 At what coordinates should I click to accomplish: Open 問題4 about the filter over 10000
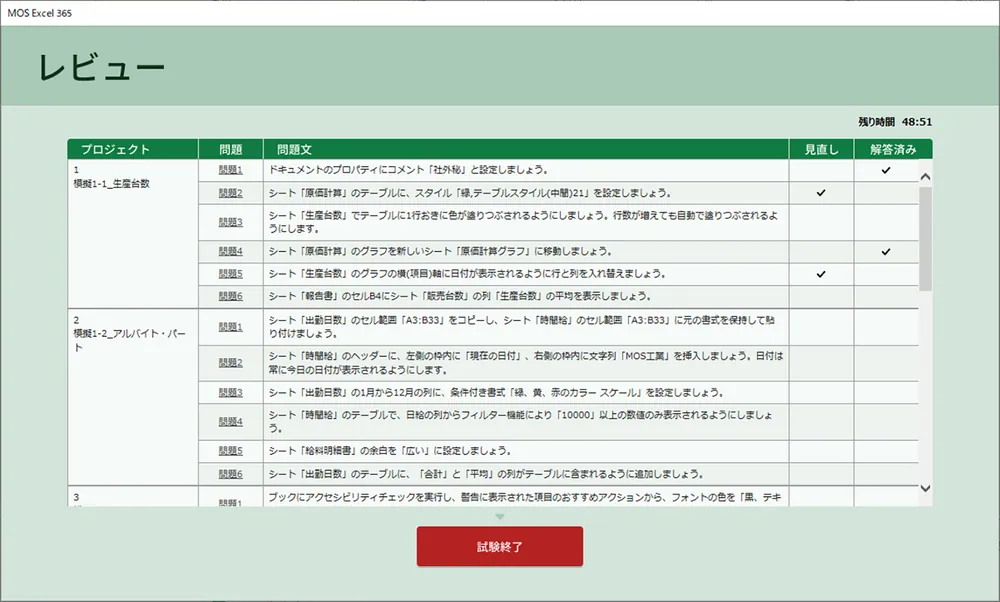click(x=232, y=420)
